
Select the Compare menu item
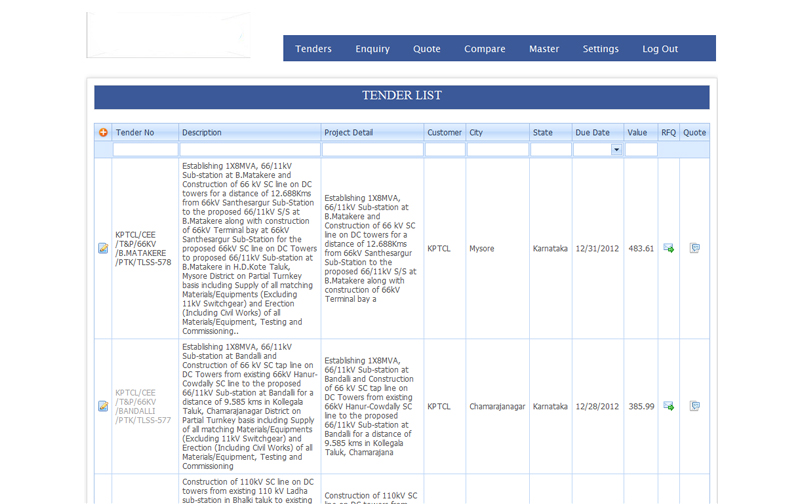[484, 49]
